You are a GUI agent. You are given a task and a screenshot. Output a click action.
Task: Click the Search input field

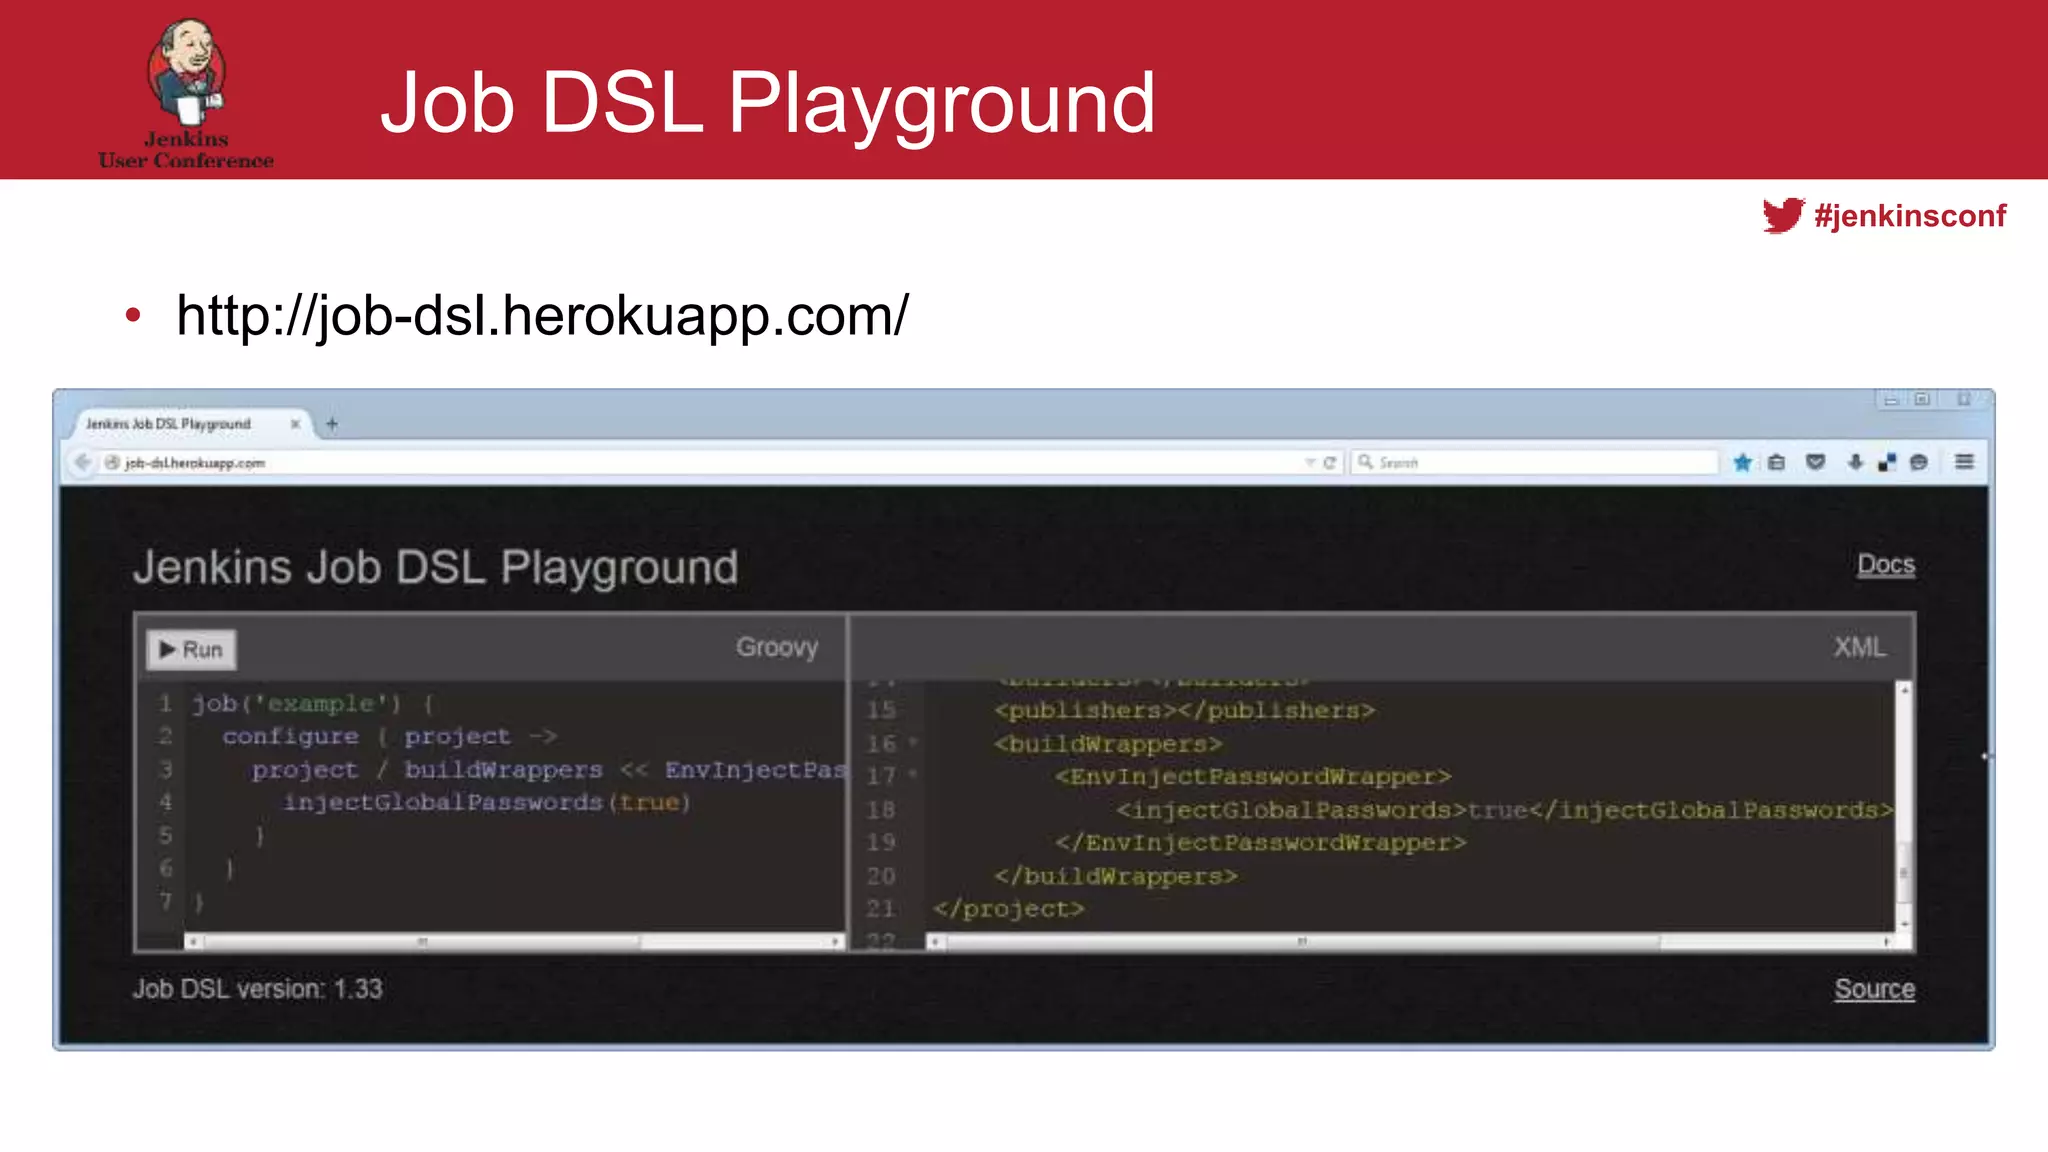click(1534, 462)
